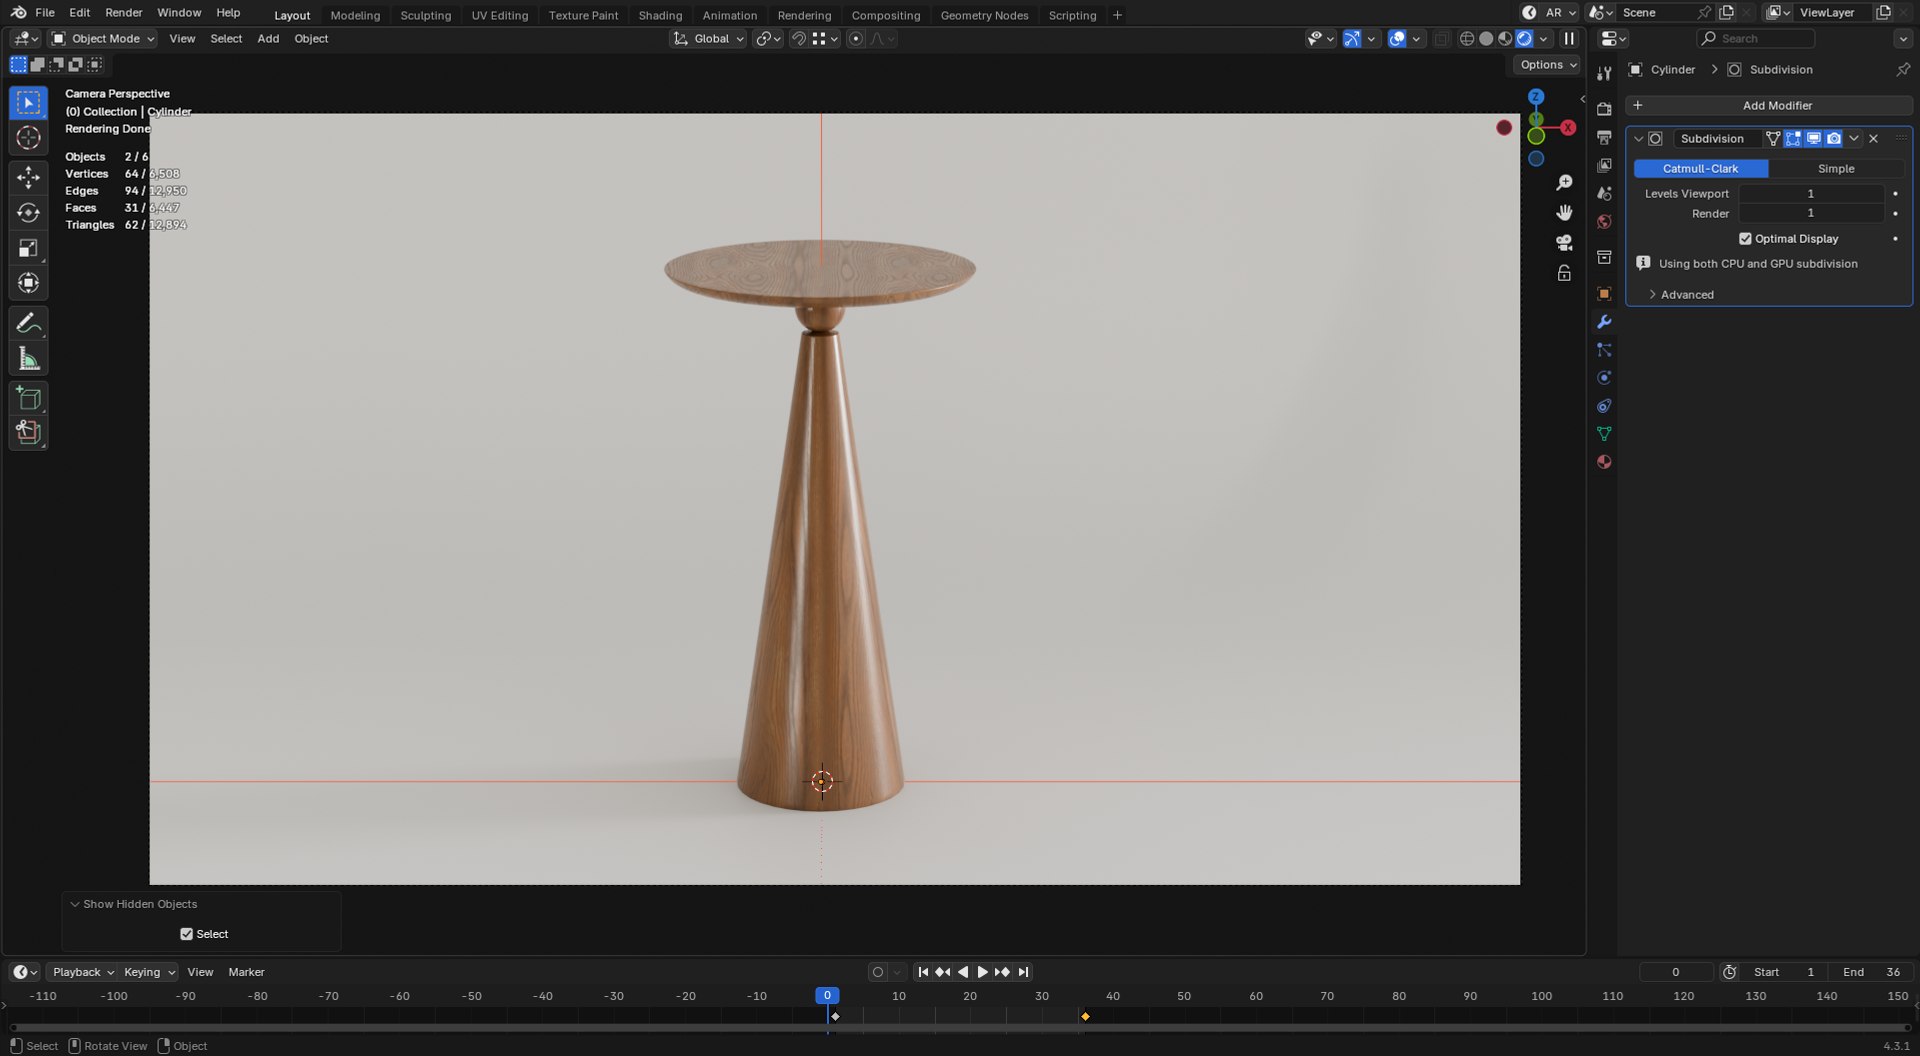The height and width of the screenshot is (1056, 1920).
Task: Open the Render menu
Action: 124,13
